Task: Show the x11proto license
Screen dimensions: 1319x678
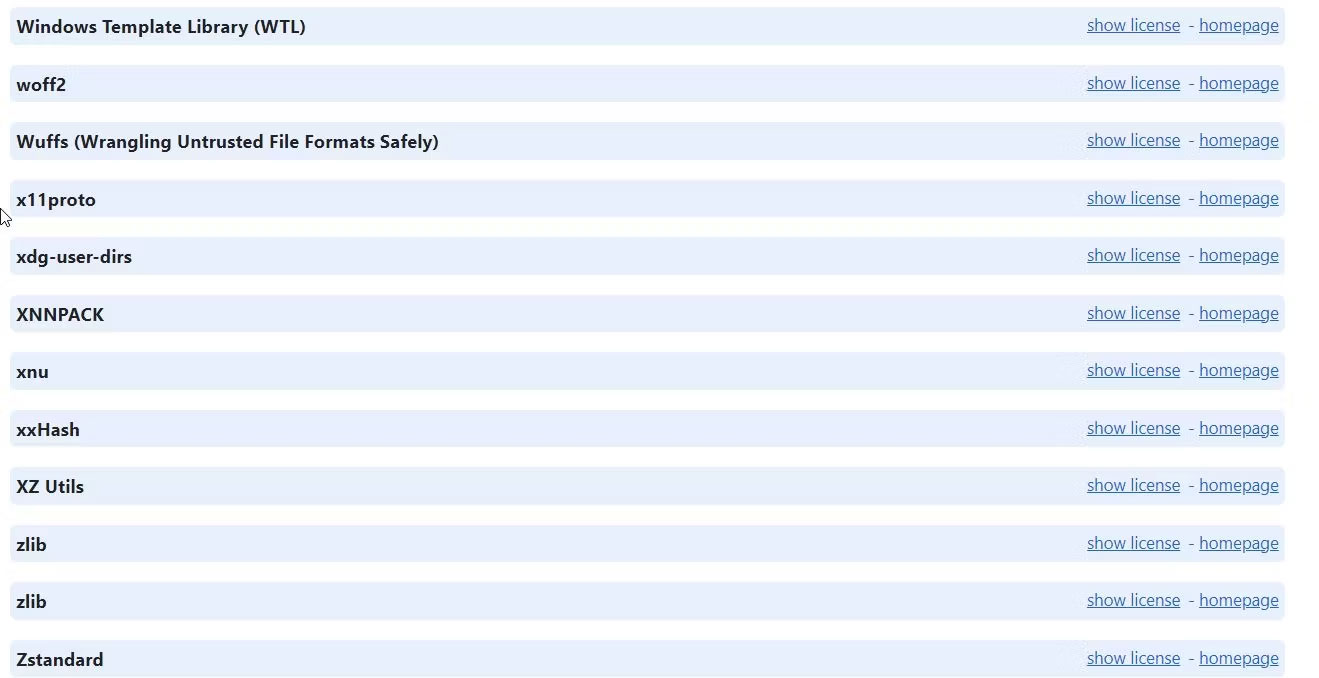Action: pos(1133,198)
